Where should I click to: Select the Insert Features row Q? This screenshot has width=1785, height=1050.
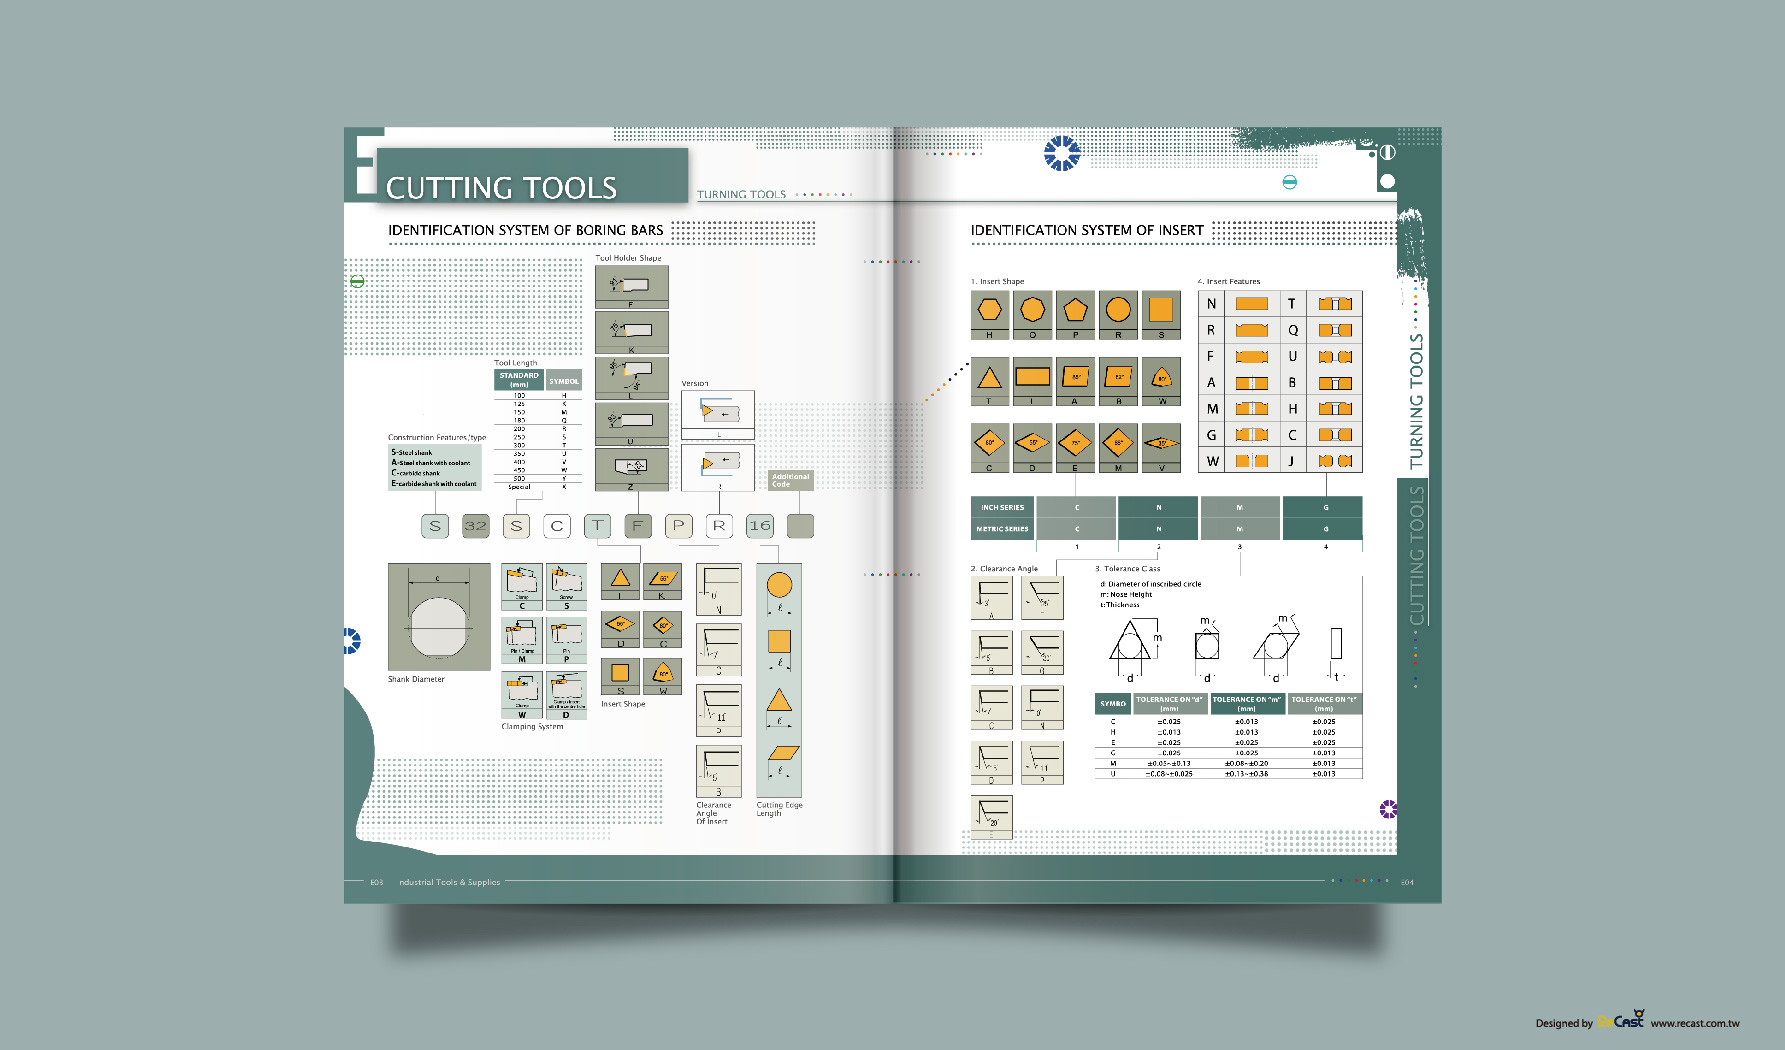click(x=1321, y=330)
